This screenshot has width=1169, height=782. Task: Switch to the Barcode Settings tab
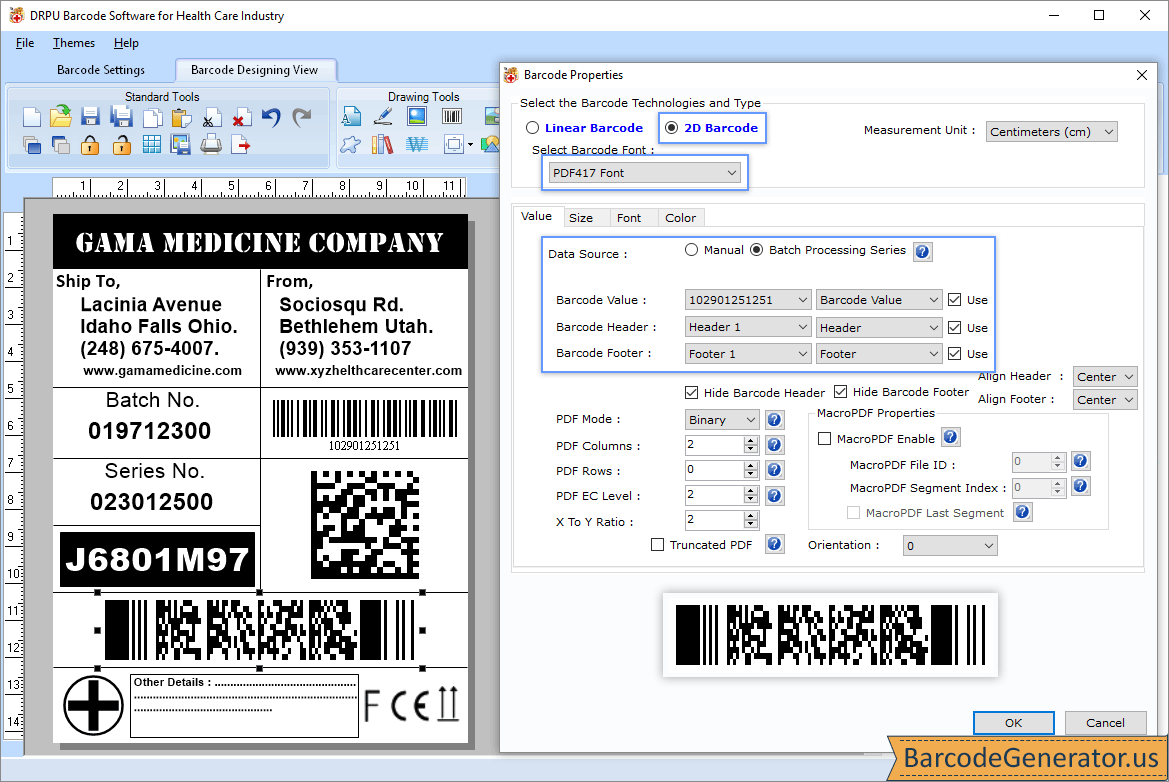(103, 69)
